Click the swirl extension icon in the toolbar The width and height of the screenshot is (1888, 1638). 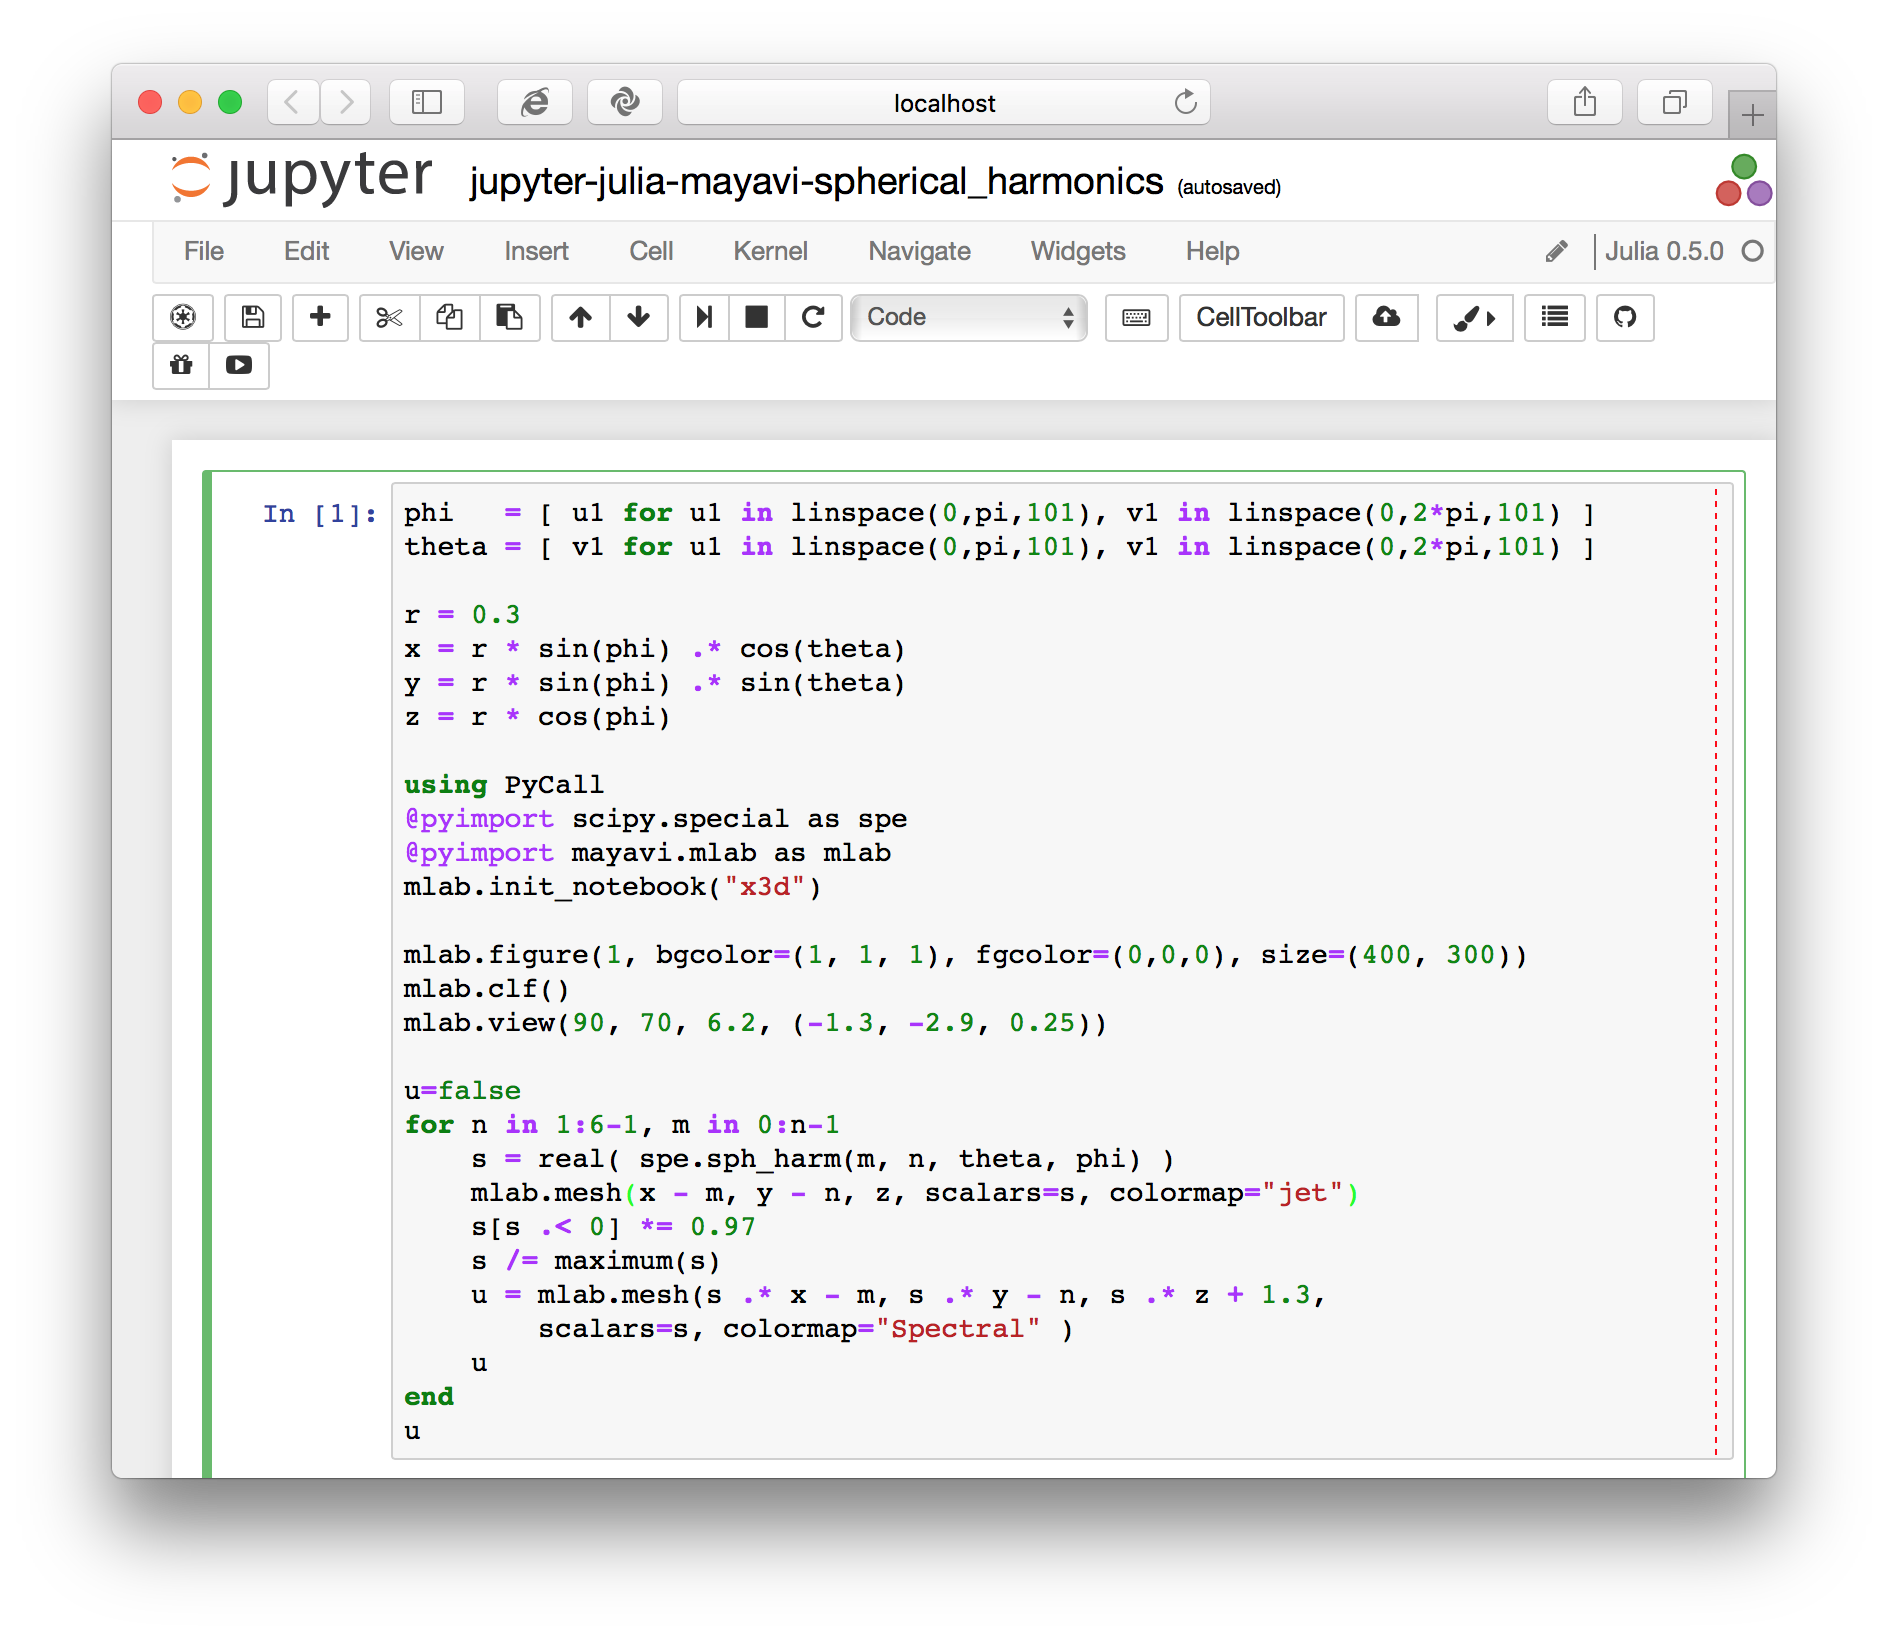click(x=625, y=102)
